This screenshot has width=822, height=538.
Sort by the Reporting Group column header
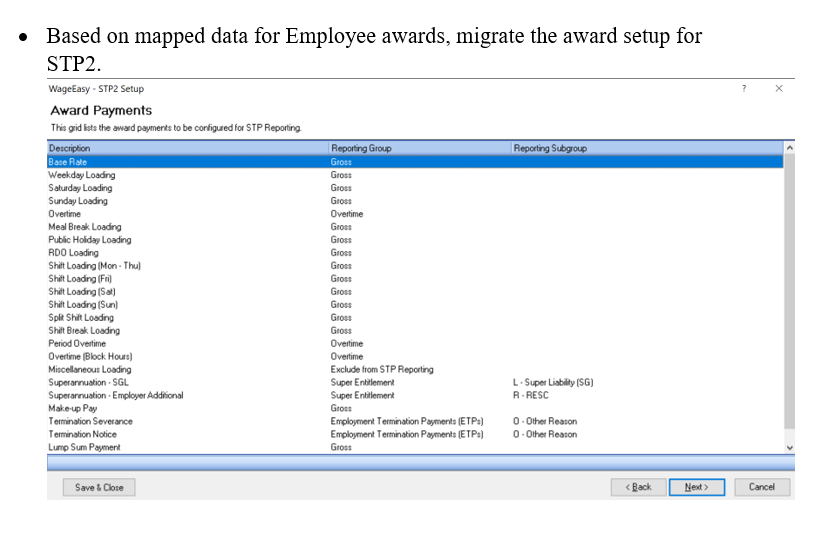420,148
